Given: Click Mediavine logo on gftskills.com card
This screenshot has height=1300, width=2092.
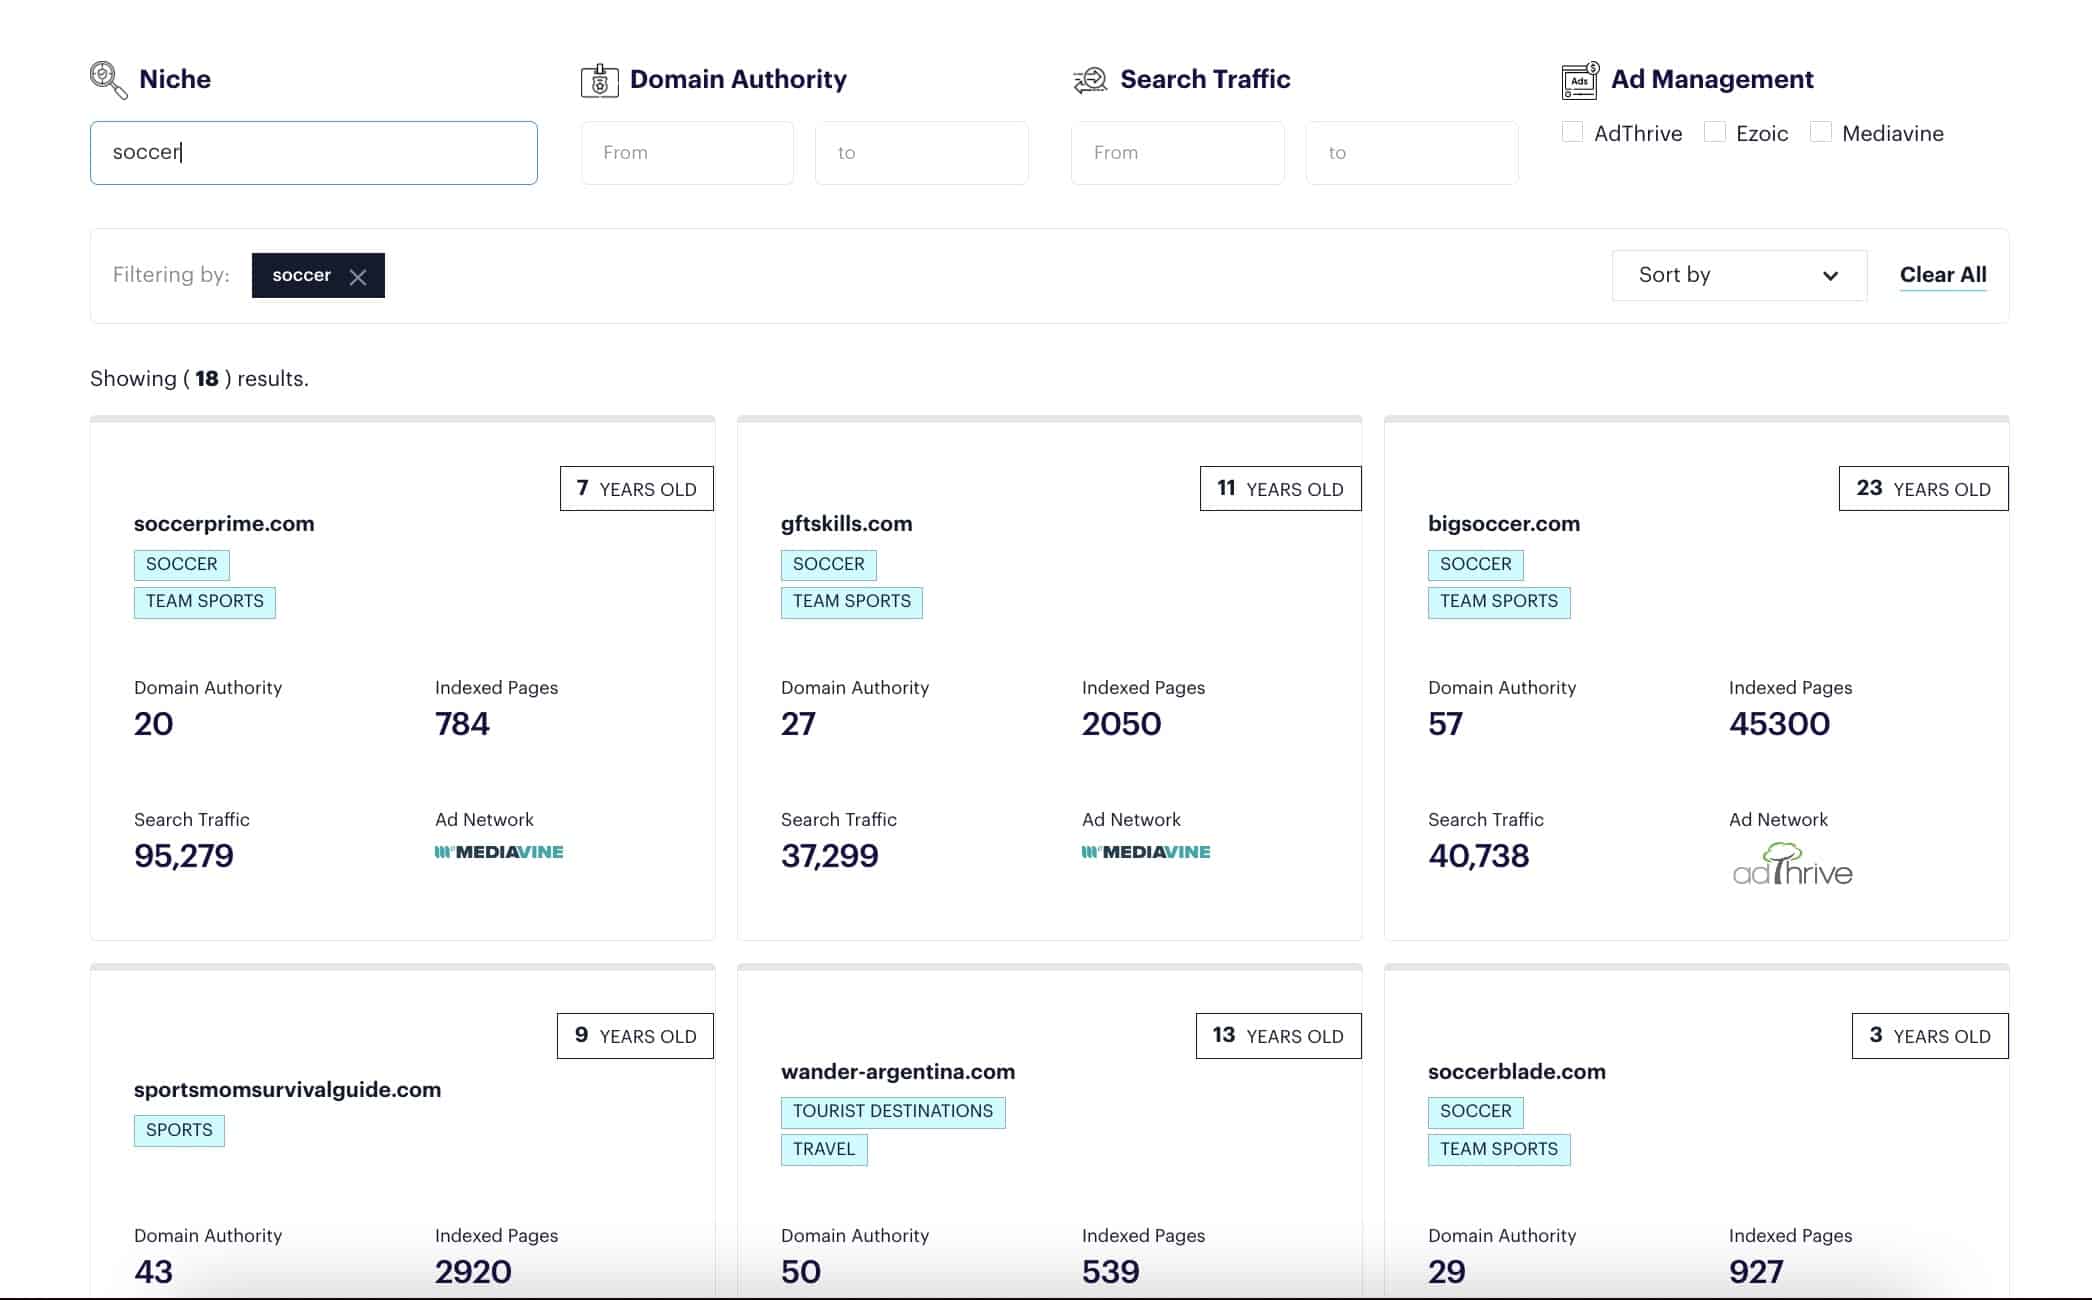Looking at the screenshot, I should (1146, 852).
